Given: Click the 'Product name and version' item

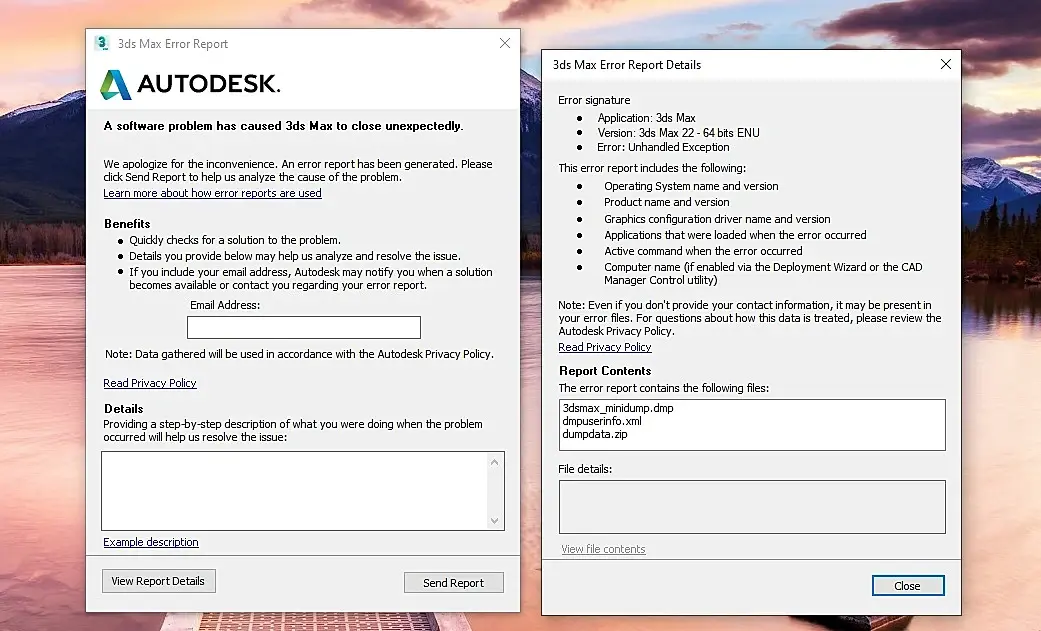Looking at the screenshot, I should 667,203.
